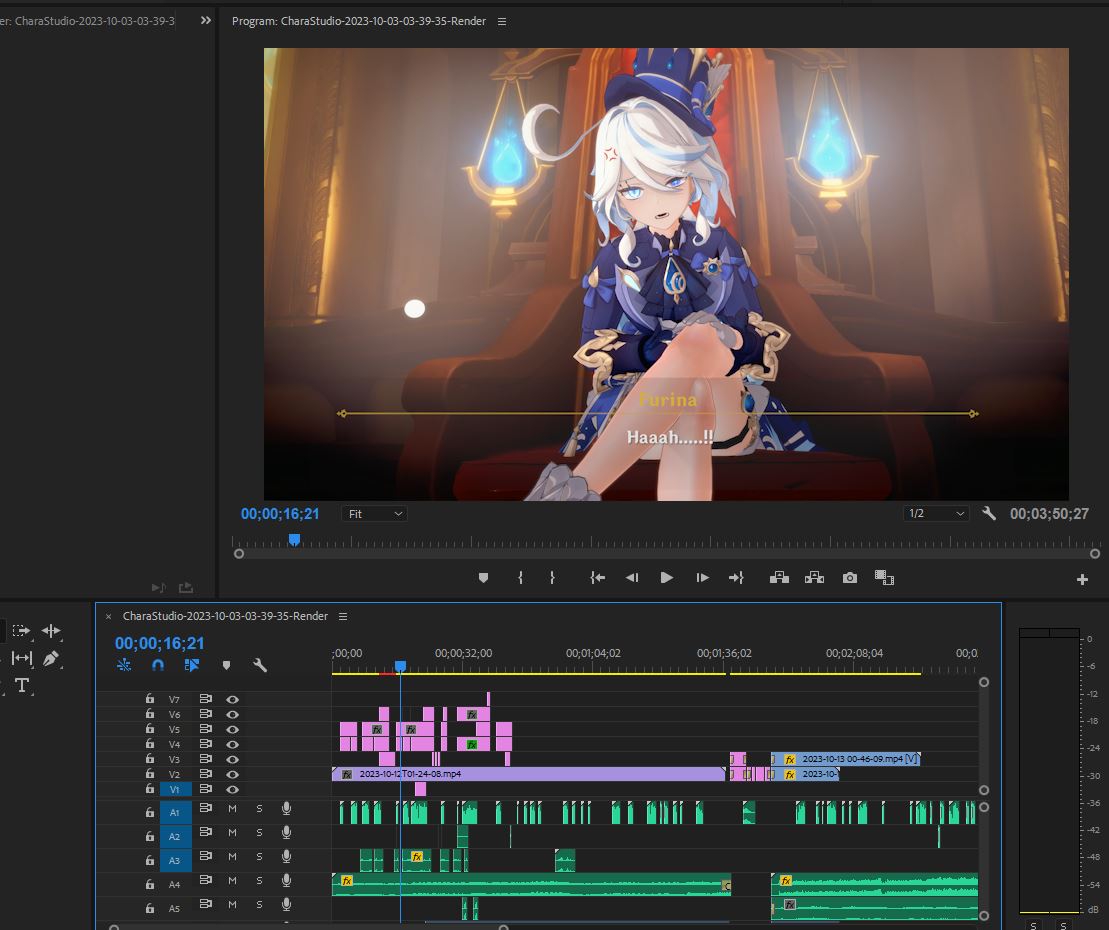Step back one frame
Screen dimensions: 1109x930
point(632,578)
